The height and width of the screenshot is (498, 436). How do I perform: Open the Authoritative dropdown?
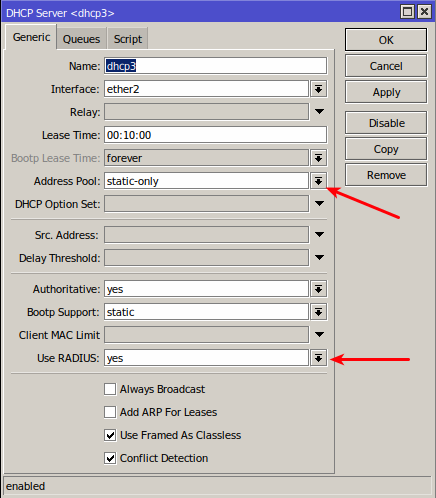318,289
